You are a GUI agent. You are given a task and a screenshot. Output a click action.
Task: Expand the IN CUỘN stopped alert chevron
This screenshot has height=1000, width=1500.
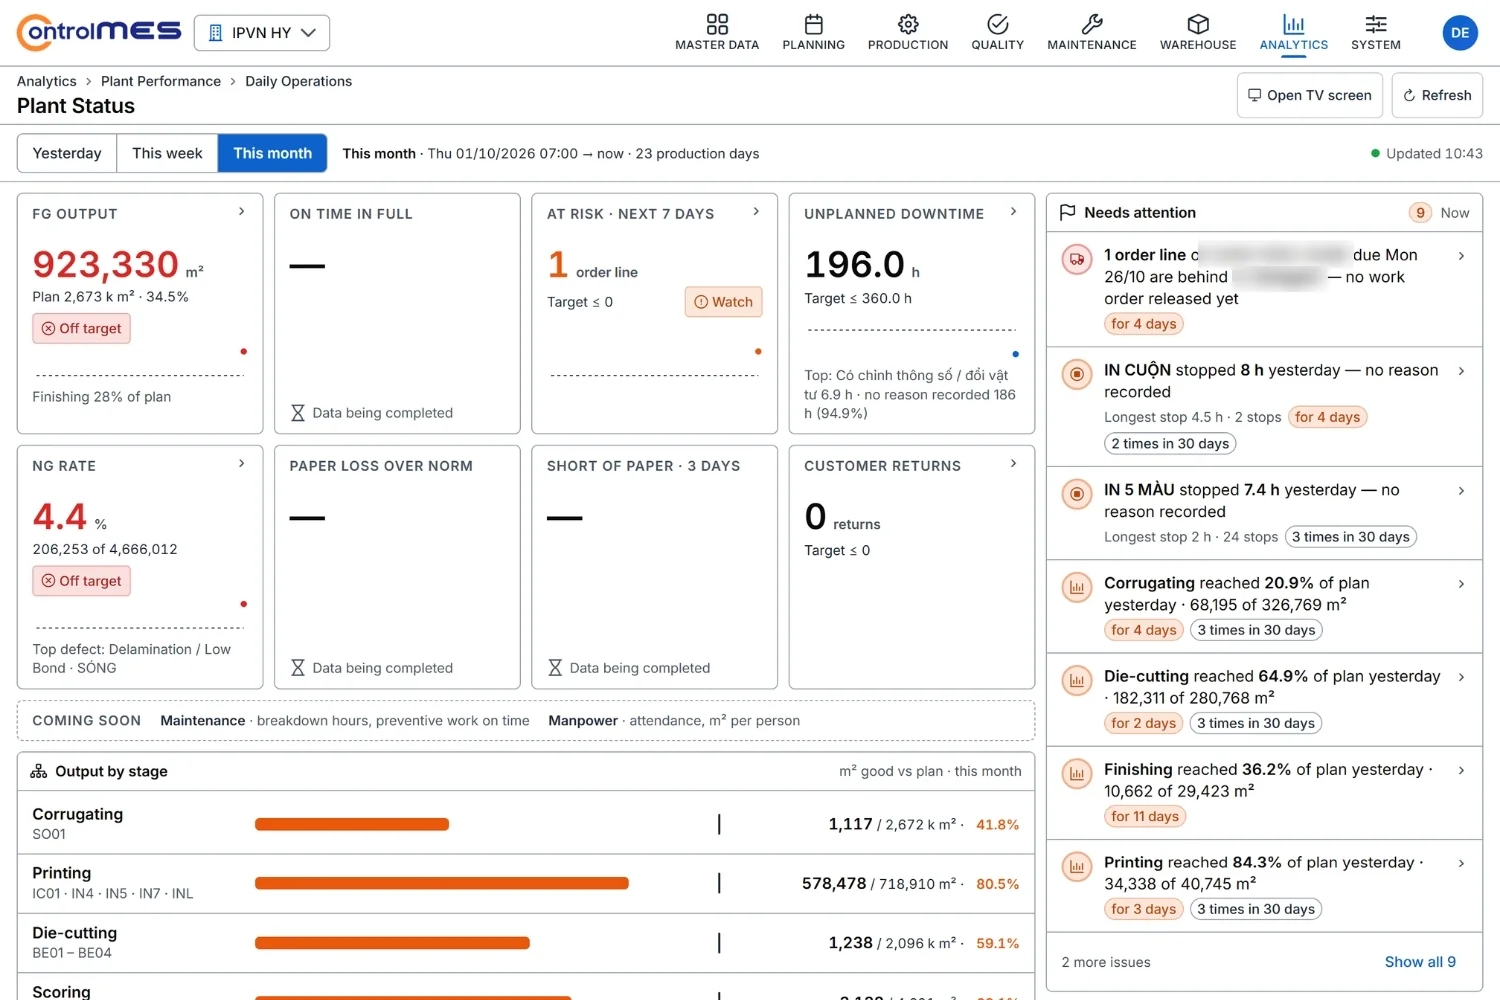click(x=1461, y=371)
